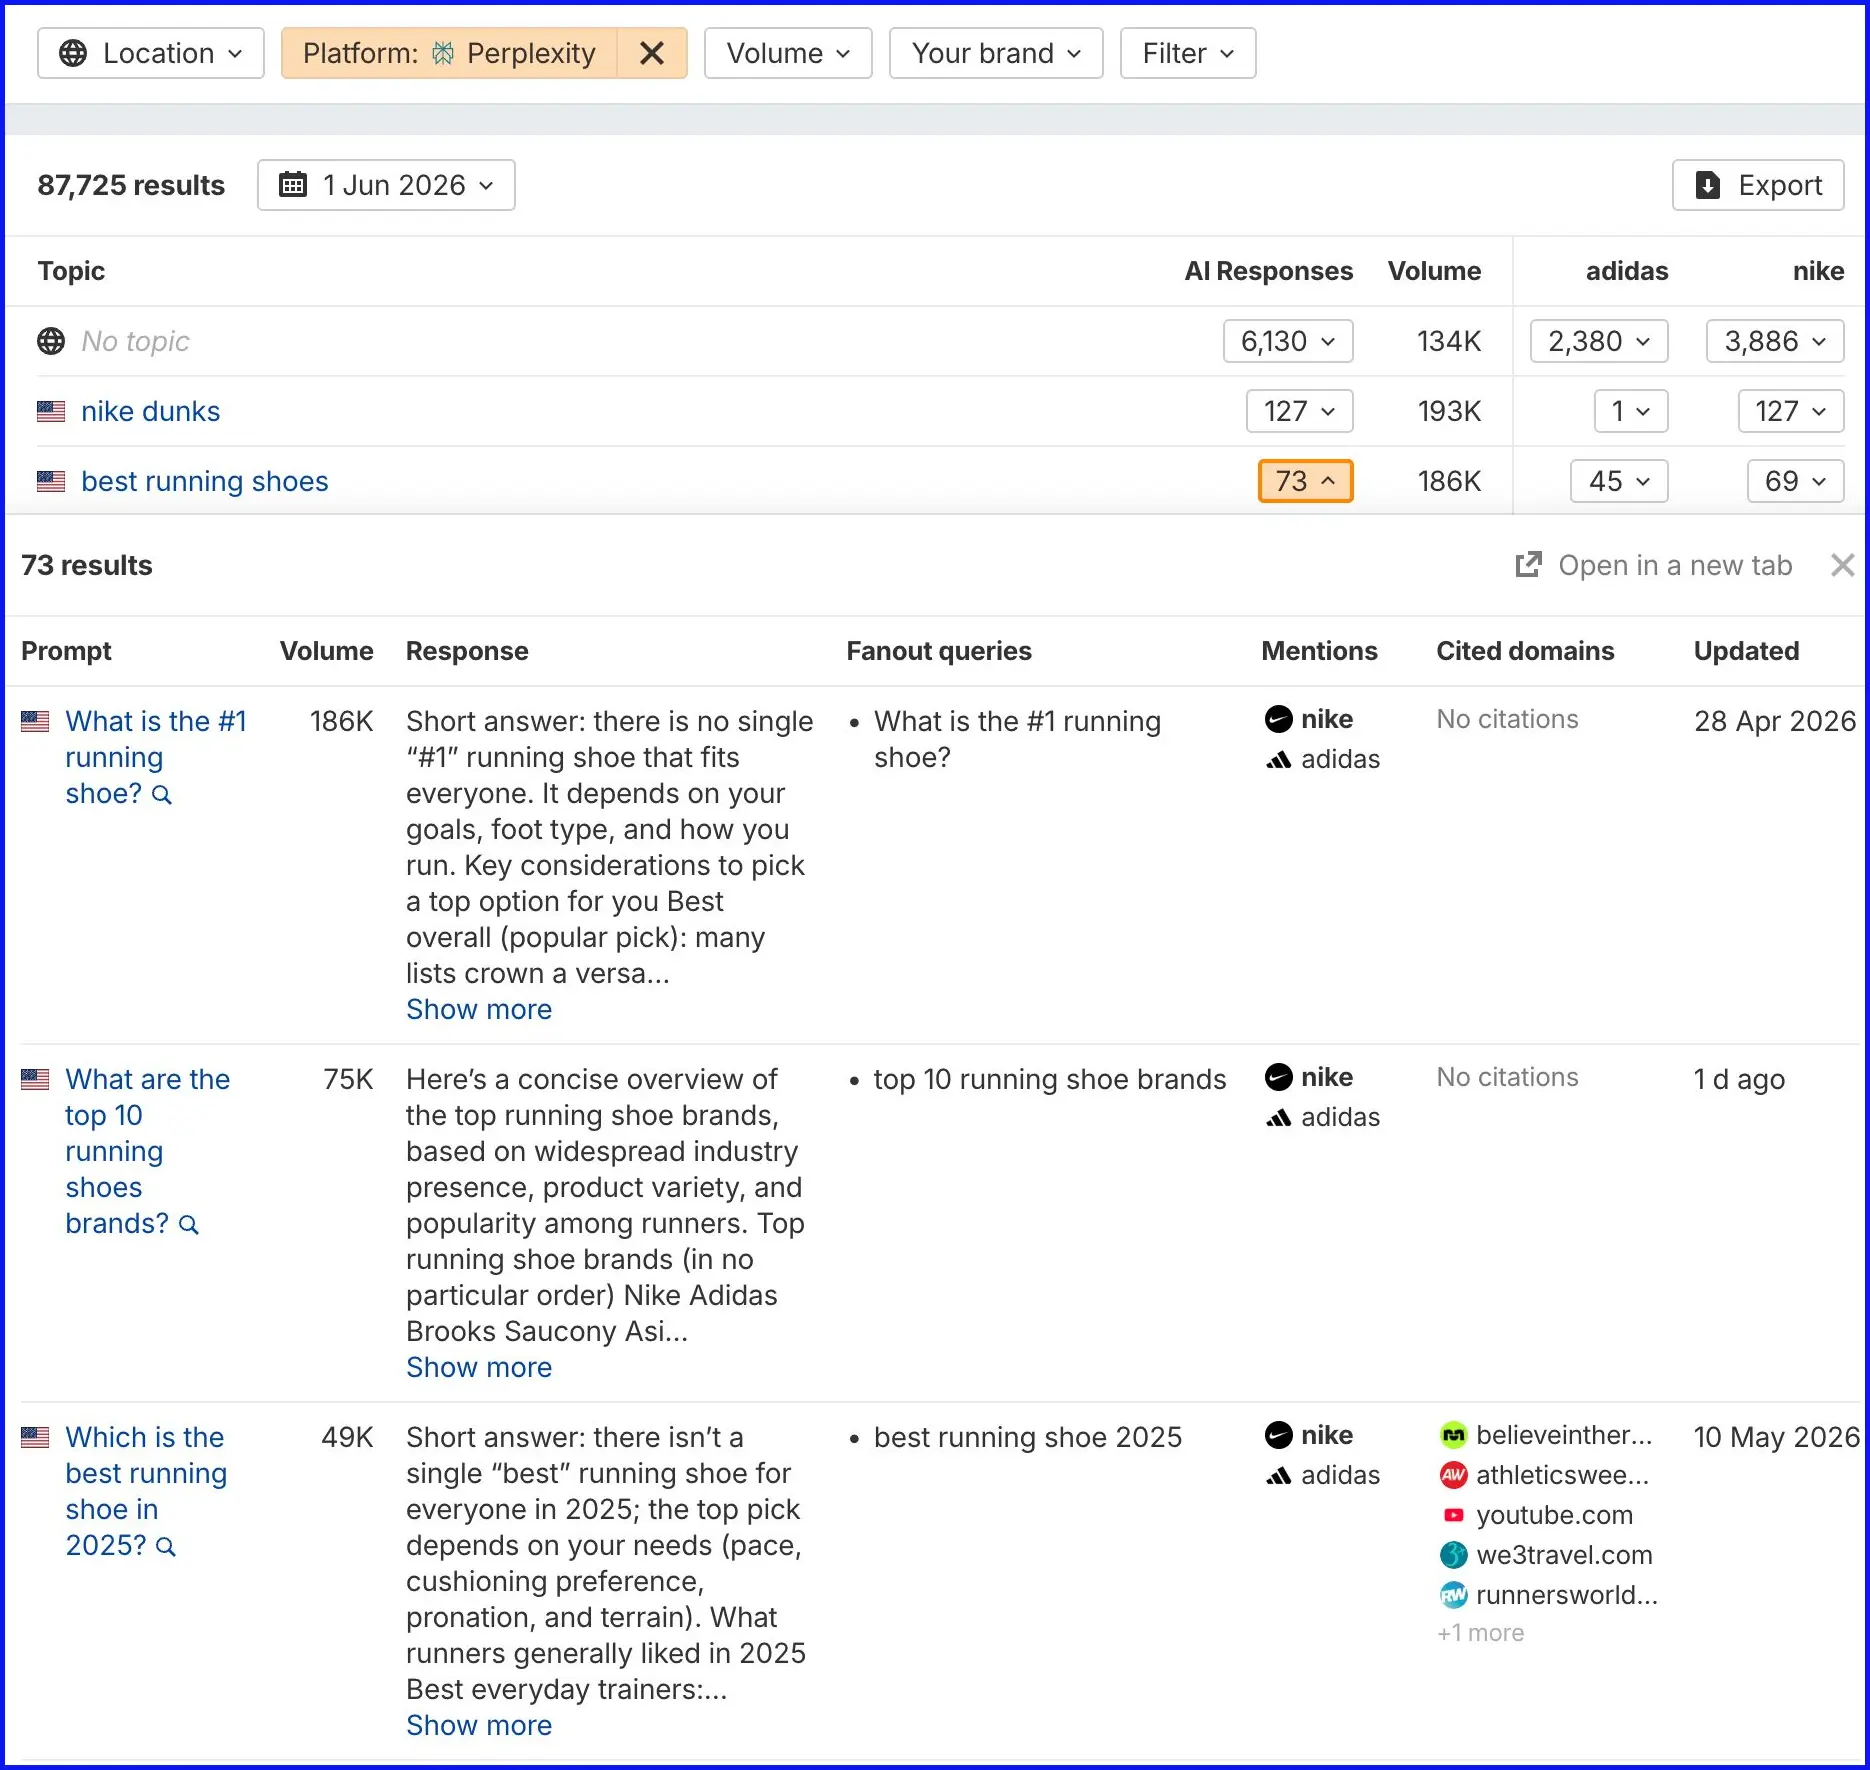This screenshot has height=1770, width=1870.
Task: Click magnifier icon beside top 10 brands prompt
Action: click(189, 1225)
